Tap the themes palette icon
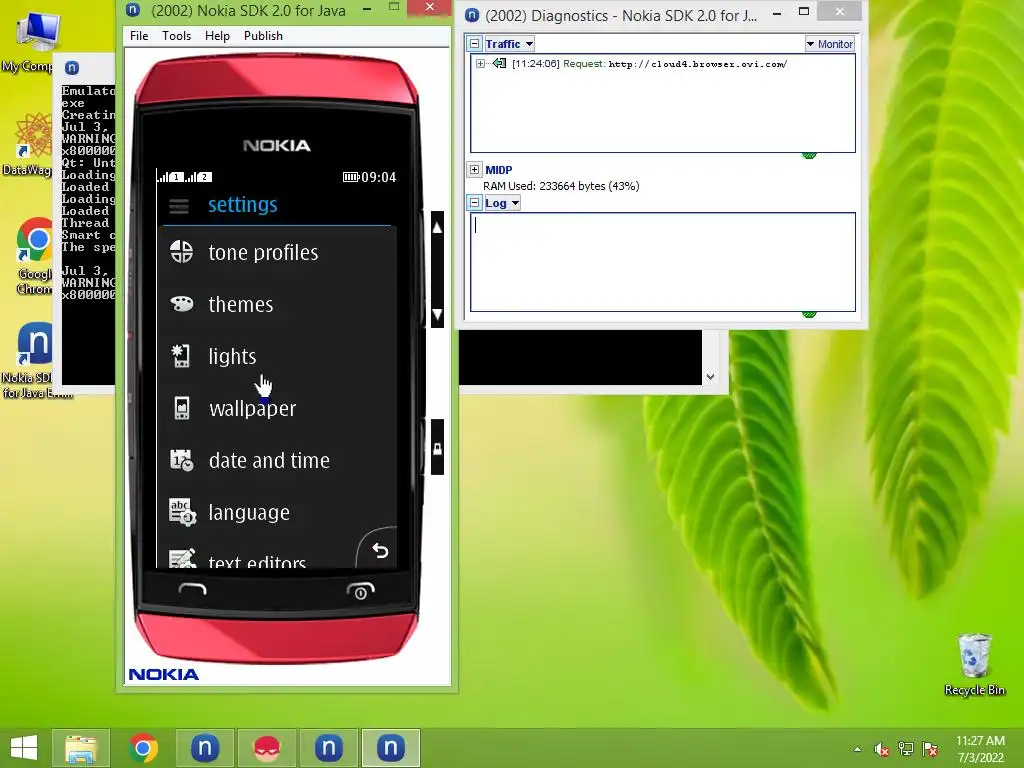This screenshot has width=1024, height=768. (x=182, y=304)
